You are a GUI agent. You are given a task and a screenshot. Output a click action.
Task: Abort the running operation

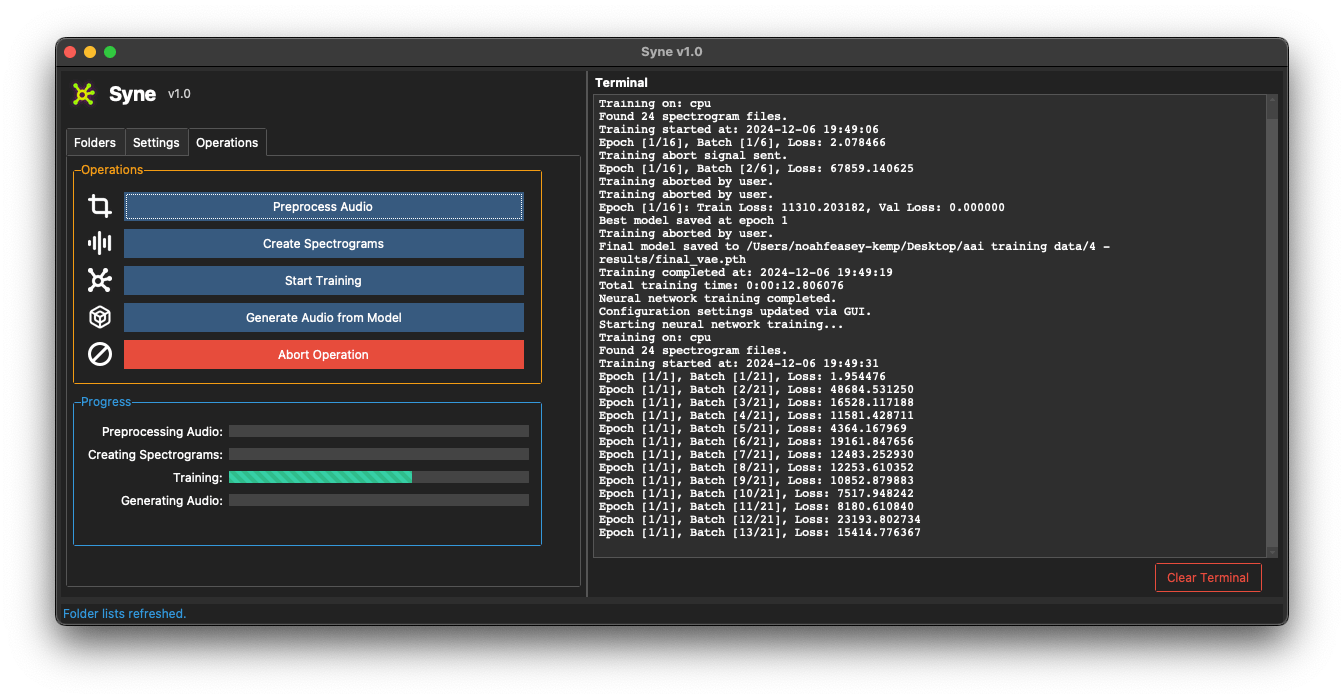[323, 354]
